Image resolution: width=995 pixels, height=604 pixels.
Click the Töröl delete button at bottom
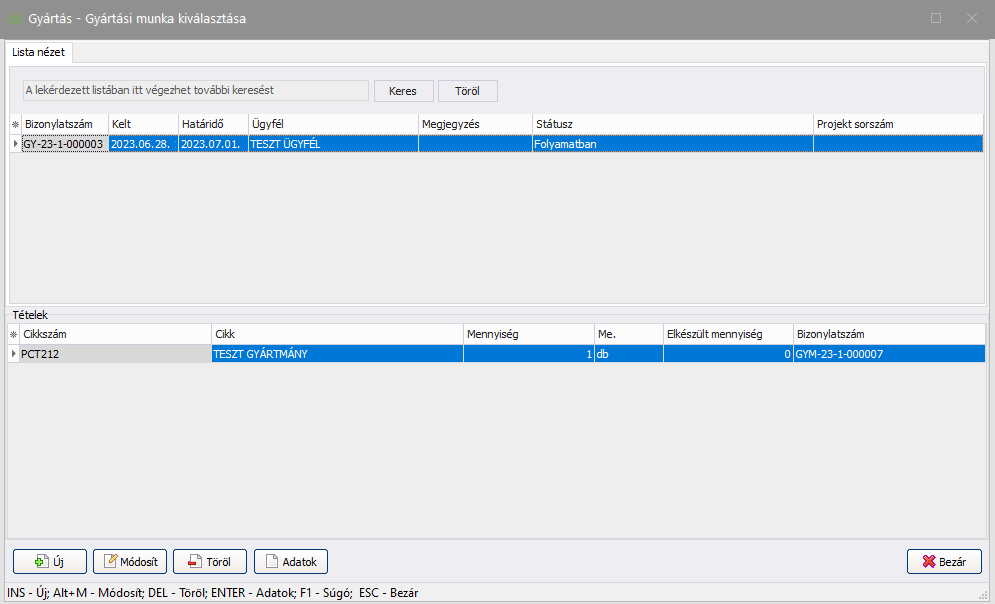pos(210,562)
